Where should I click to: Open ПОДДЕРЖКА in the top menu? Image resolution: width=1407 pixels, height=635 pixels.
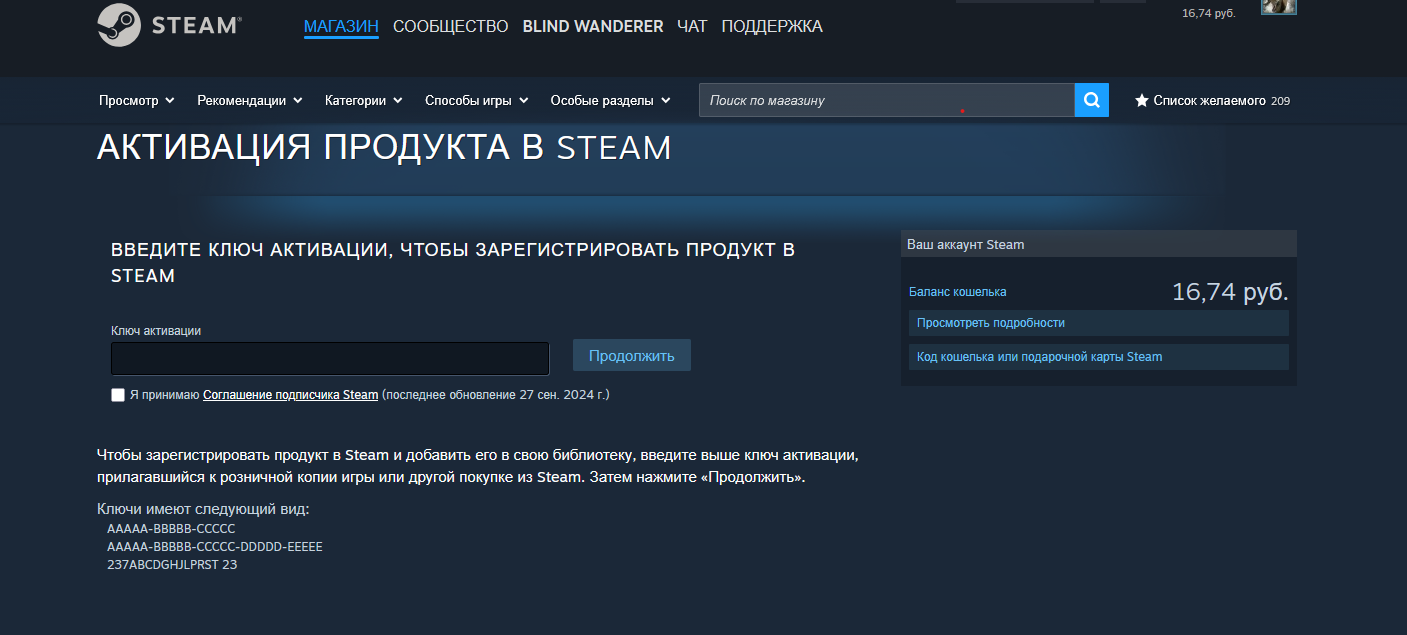tap(771, 27)
